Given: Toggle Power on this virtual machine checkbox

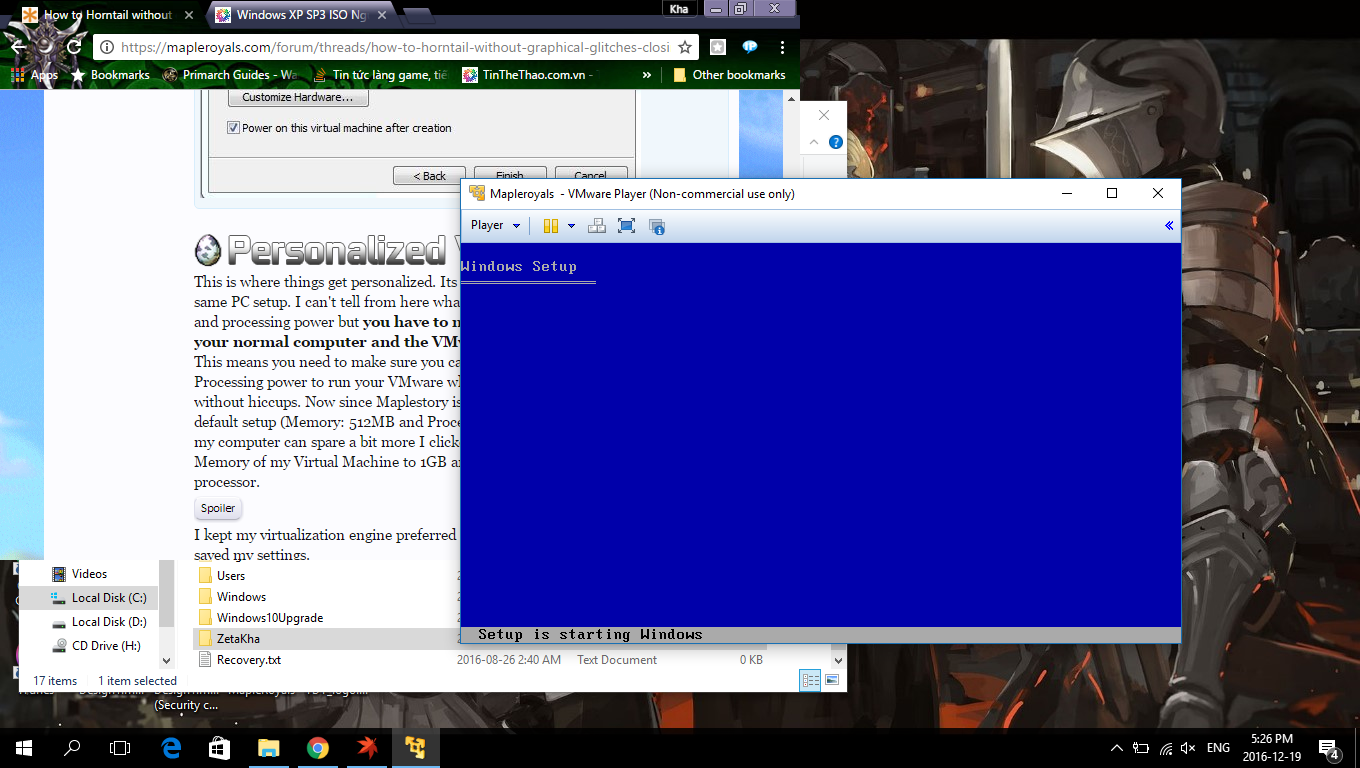Looking at the screenshot, I should click(233, 128).
